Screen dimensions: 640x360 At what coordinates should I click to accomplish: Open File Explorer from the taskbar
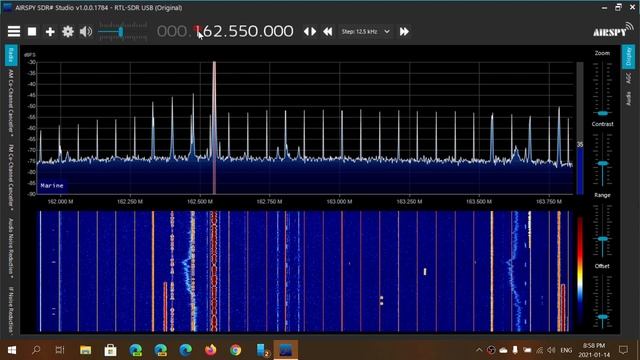(85, 350)
